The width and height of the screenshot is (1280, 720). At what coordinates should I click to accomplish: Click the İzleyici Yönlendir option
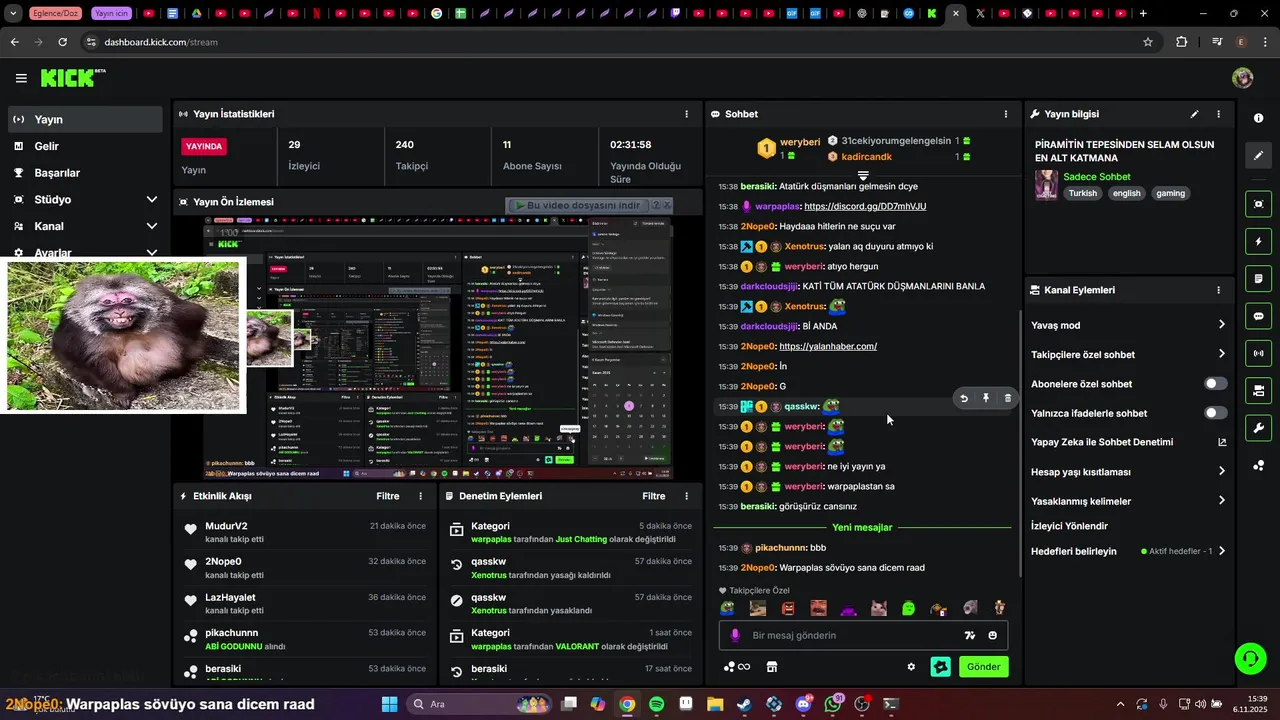[x=1069, y=526]
